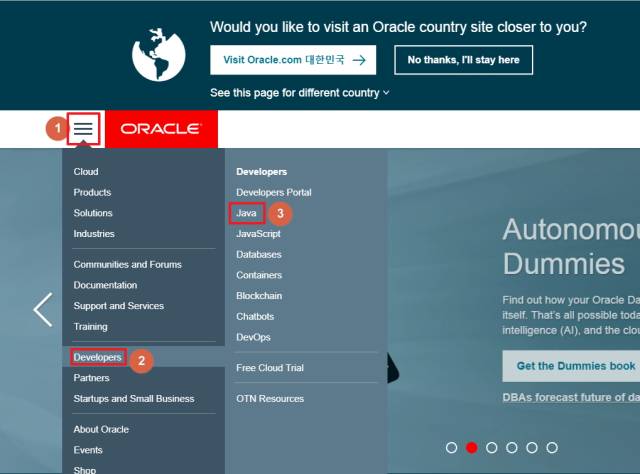Click Get the Dummies book button
Screen dimensions: 640x474
[571, 366]
